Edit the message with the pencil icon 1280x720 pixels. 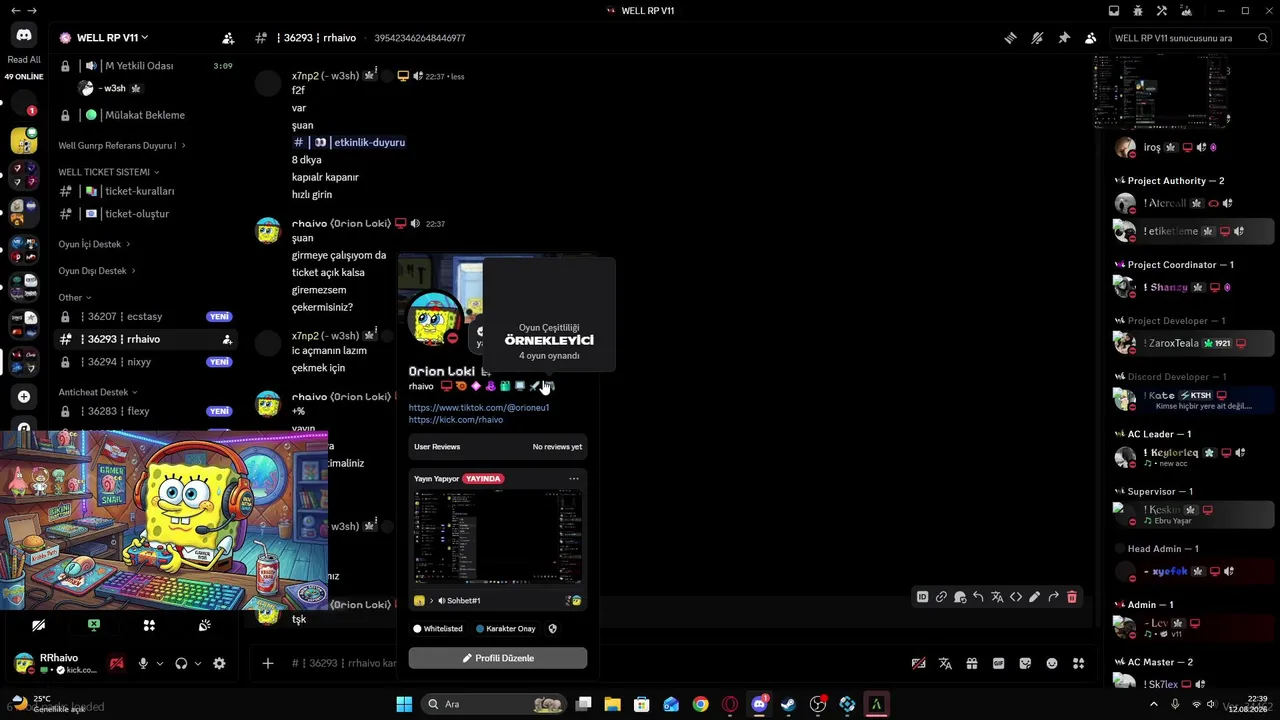(1035, 597)
